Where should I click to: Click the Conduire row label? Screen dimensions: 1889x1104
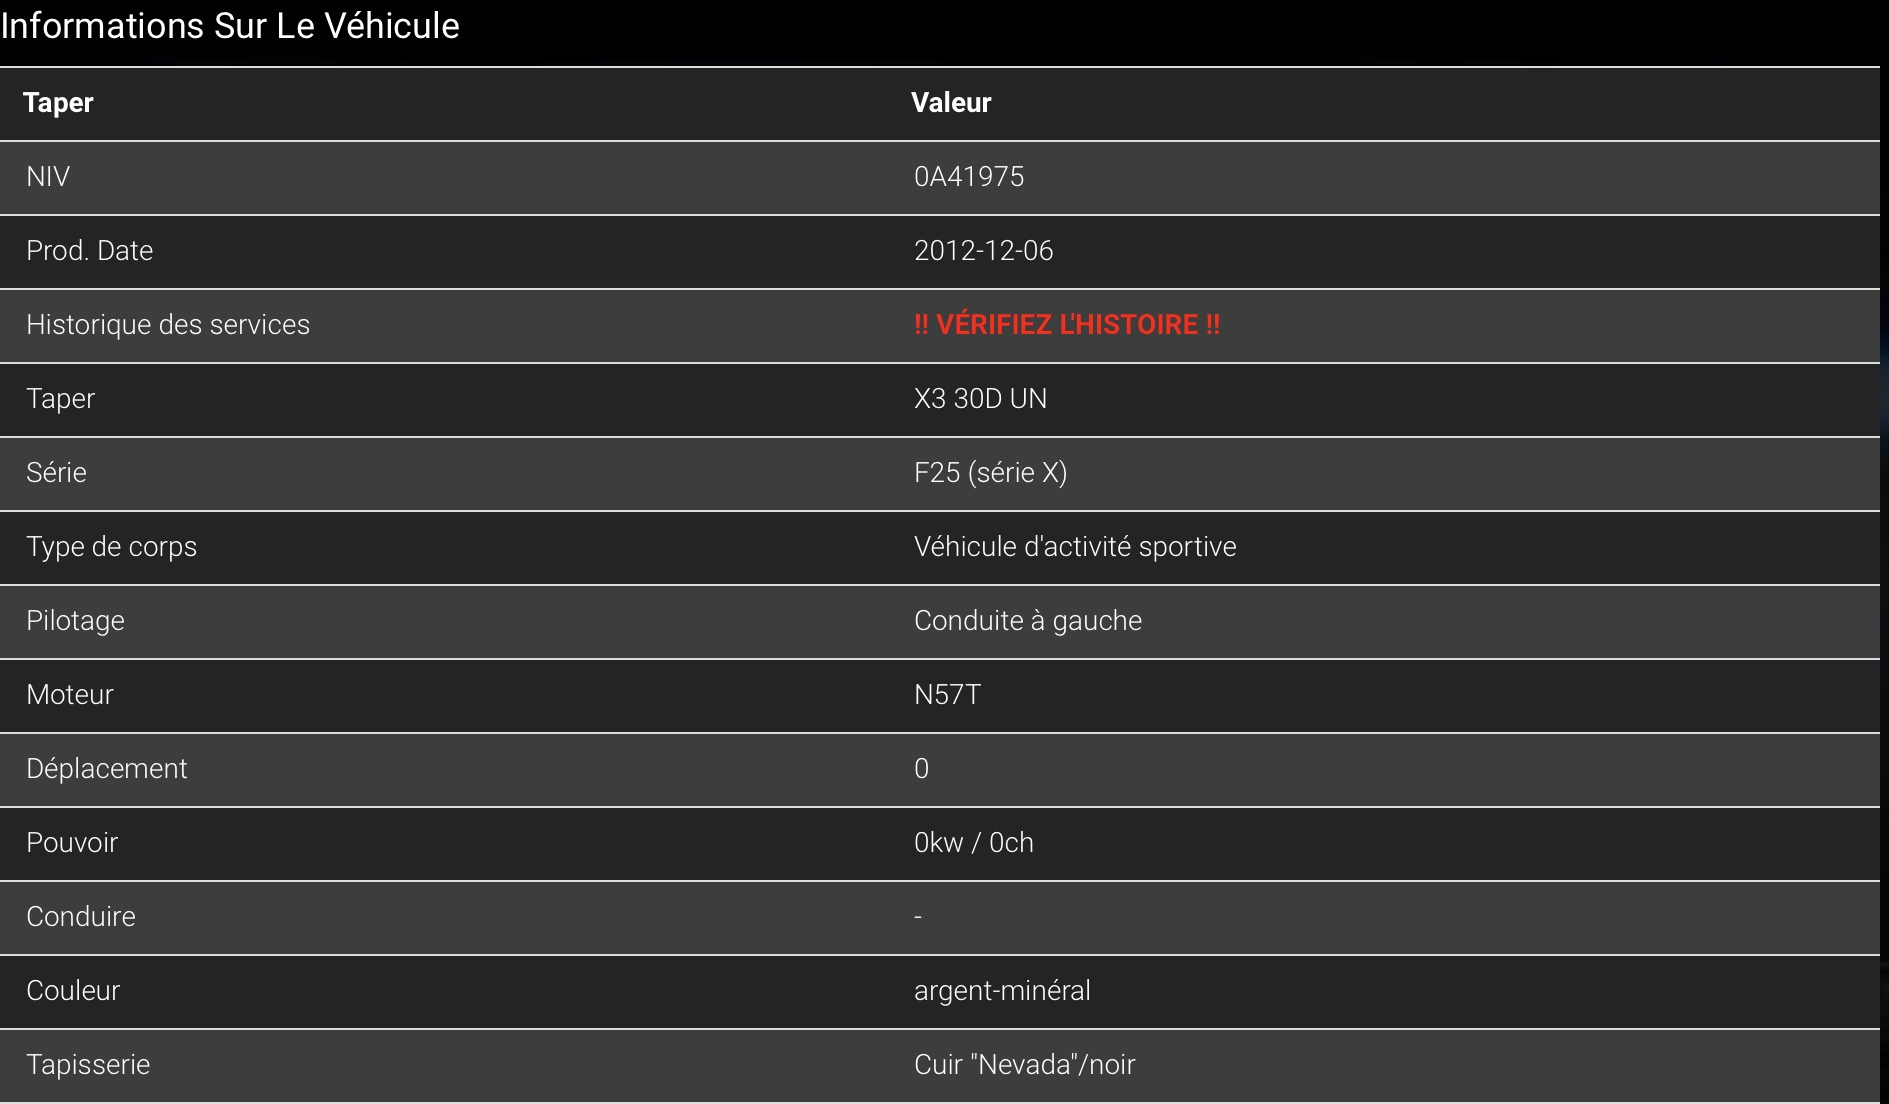point(81,917)
